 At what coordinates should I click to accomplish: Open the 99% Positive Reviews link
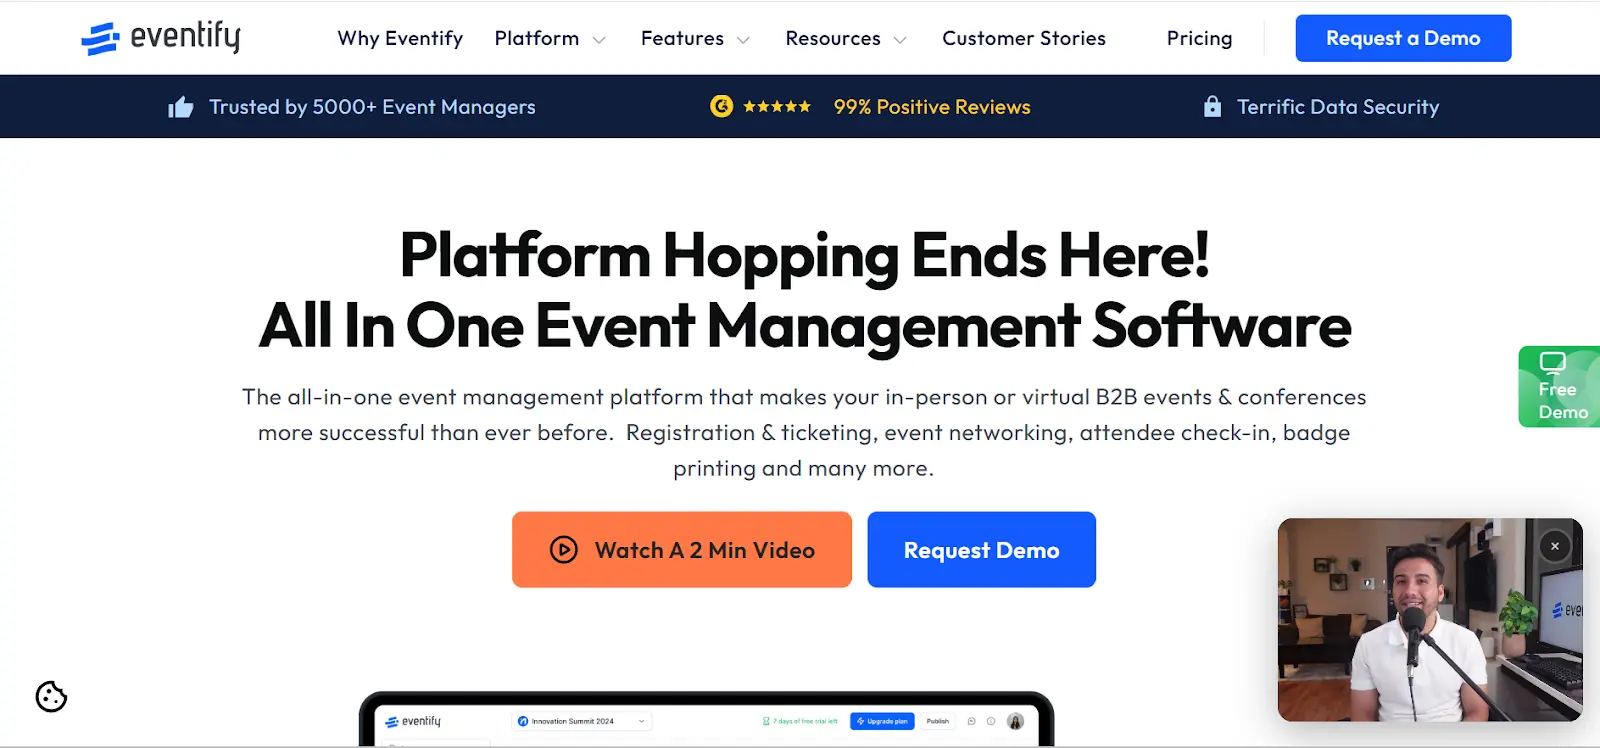pos(932,107)
